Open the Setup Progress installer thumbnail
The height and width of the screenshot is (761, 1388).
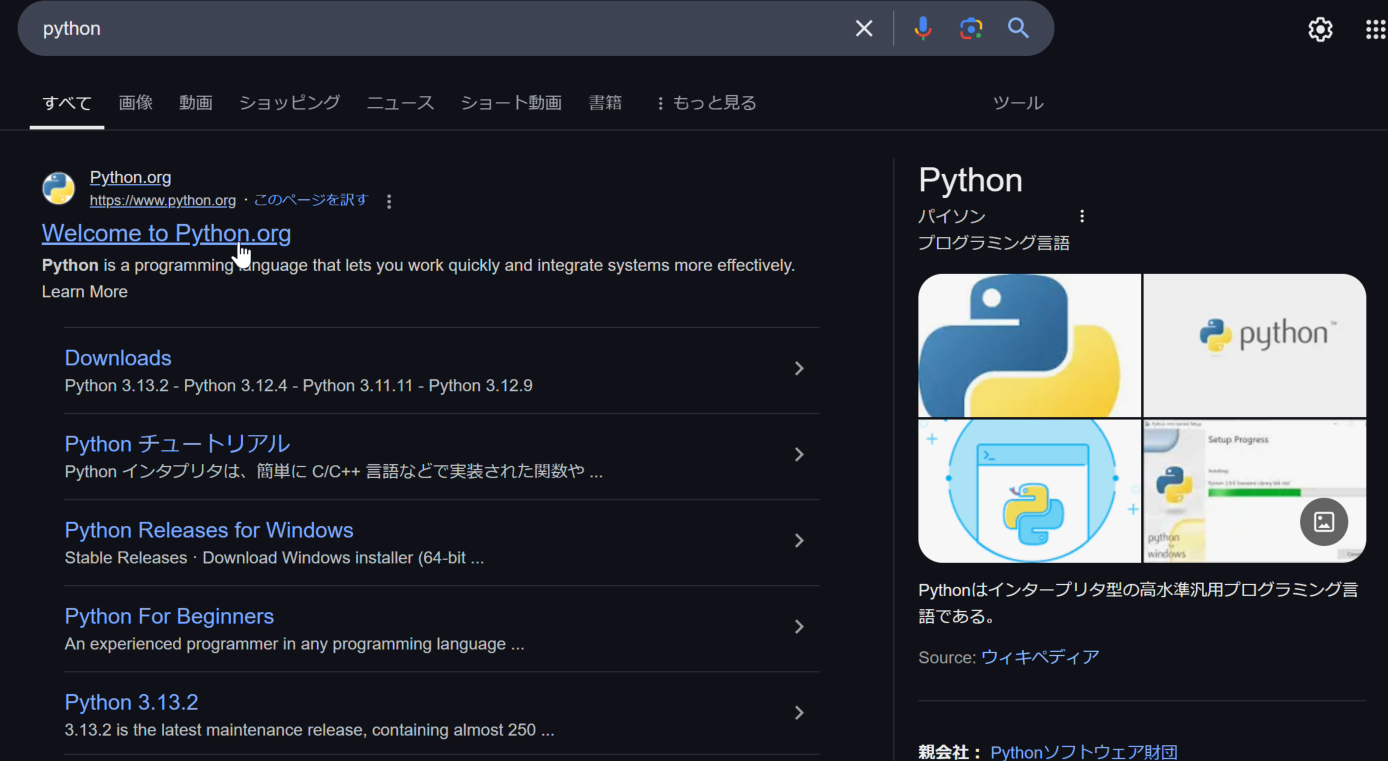(1255, 491)
